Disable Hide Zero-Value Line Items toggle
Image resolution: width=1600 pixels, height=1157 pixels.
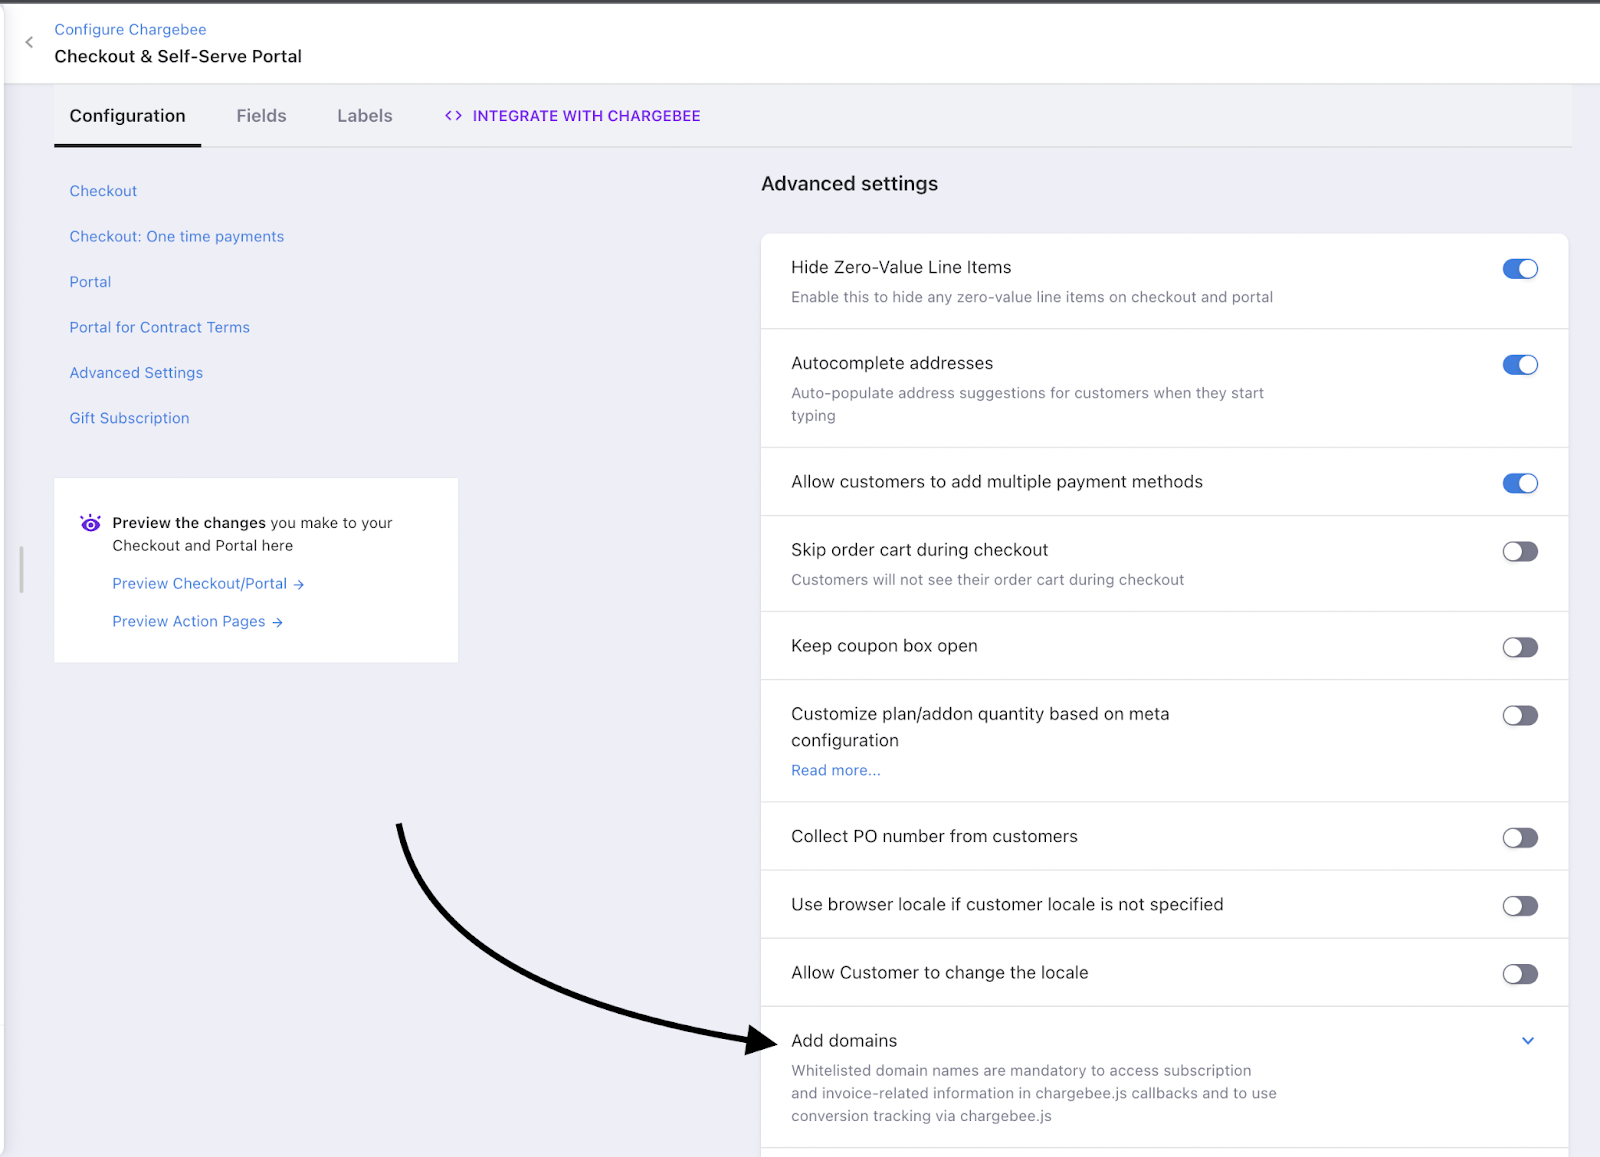pyautogui.click(x=1520, y=269)
